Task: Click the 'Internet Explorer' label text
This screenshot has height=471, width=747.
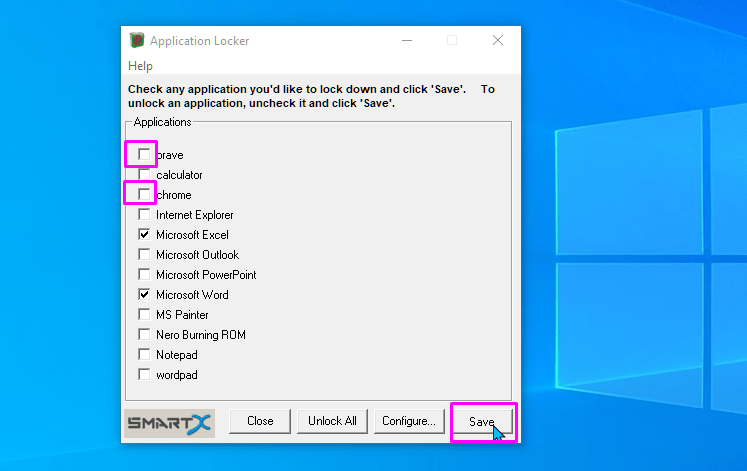Action: [x=194, y=215]
